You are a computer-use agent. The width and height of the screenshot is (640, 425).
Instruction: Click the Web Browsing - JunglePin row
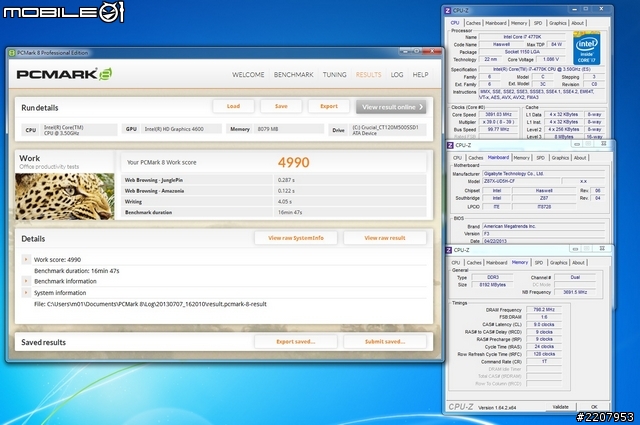coord(276,180)
